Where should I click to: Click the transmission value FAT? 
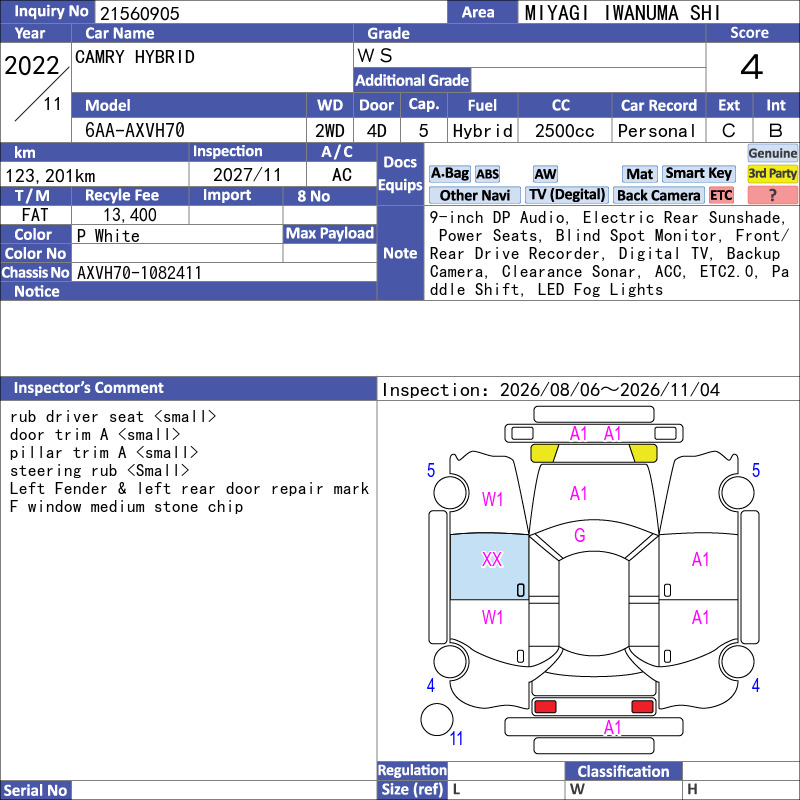pyautogui.click(x=35, y=215)
